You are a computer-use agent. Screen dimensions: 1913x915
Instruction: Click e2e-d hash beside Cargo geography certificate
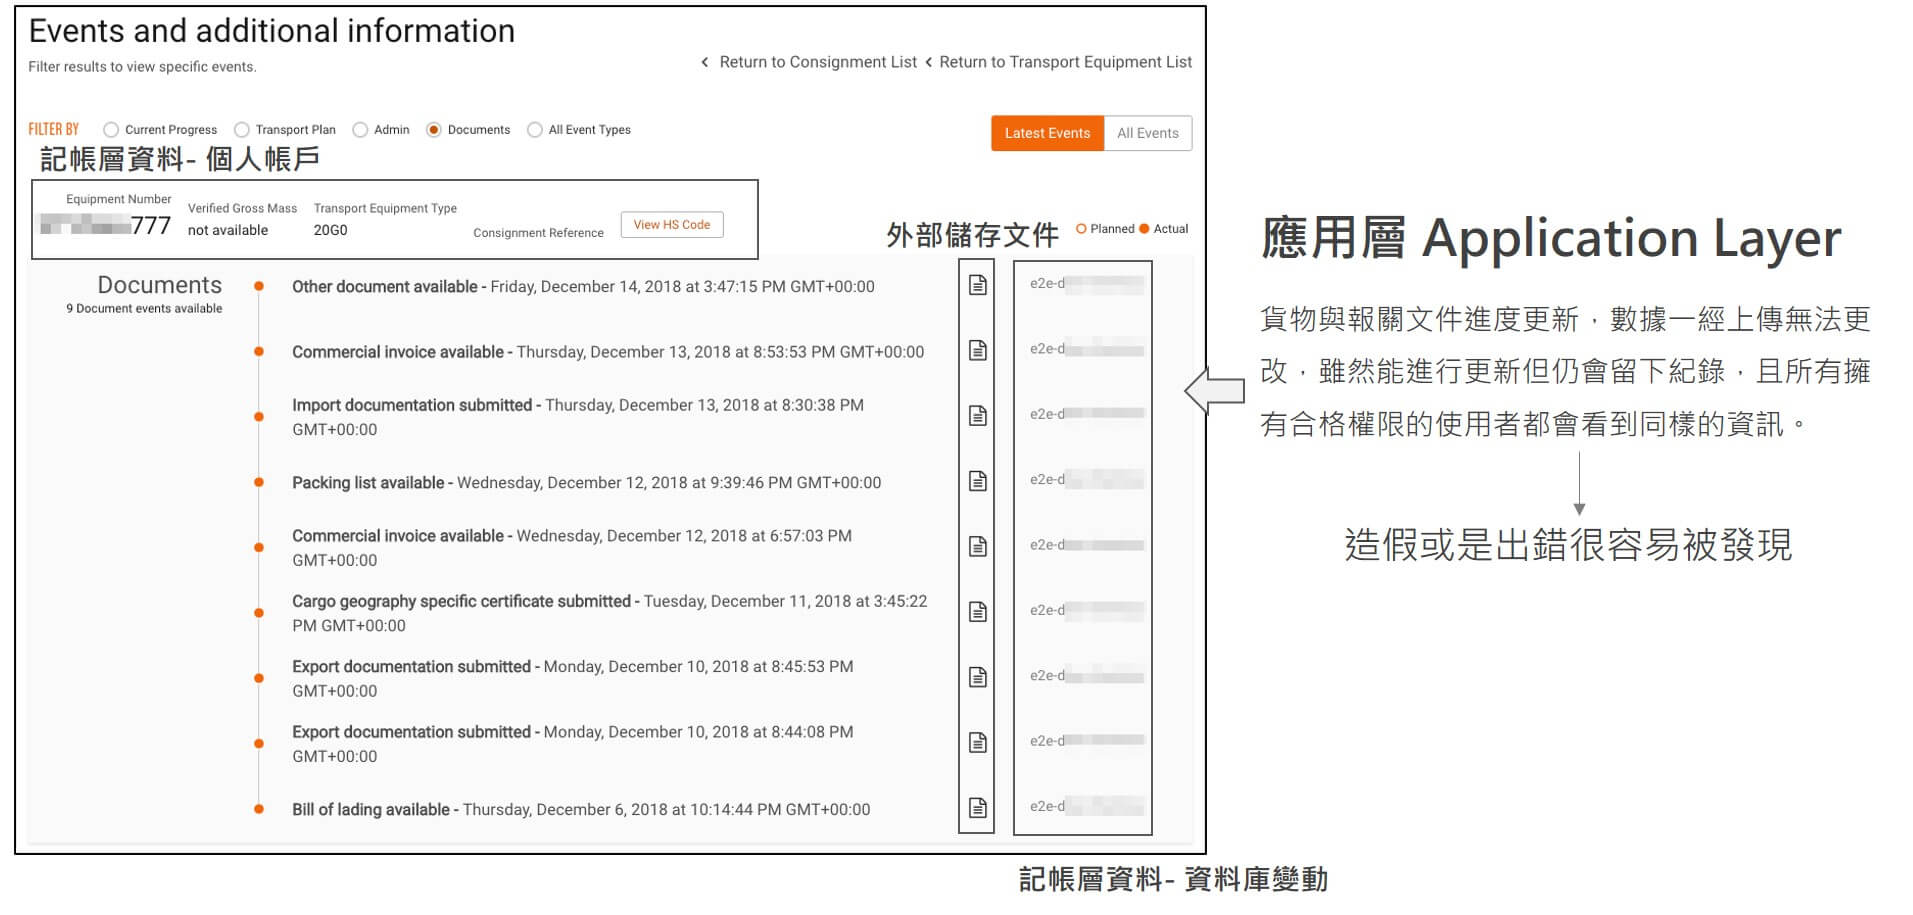coord(1086,610)
